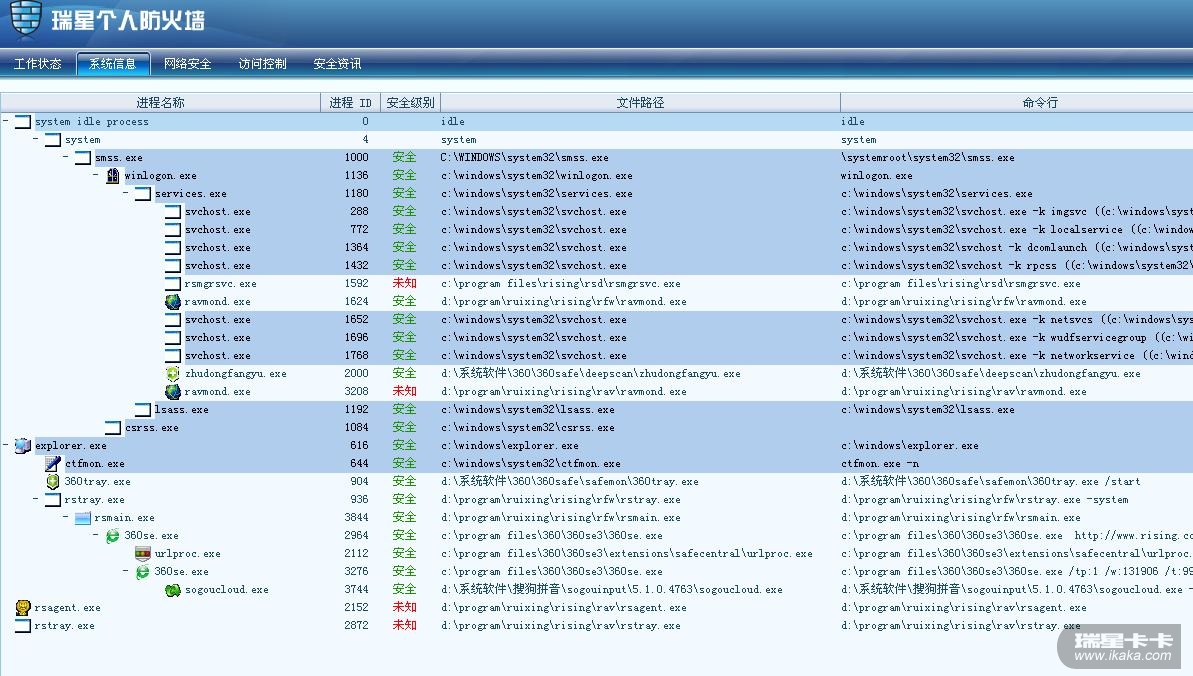Collapse the rstray.exe branch under explorer.exe

[x=36, y=500]
